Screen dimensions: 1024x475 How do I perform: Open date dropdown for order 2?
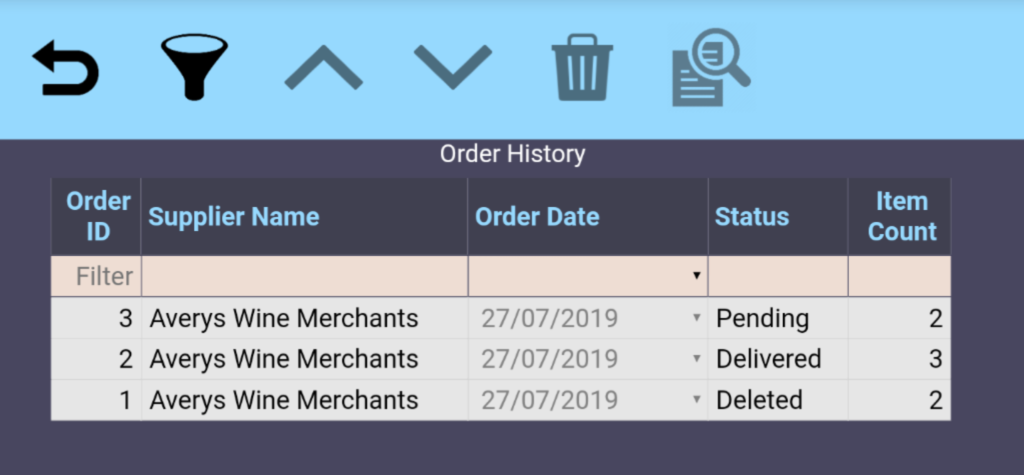pos(697,359)
